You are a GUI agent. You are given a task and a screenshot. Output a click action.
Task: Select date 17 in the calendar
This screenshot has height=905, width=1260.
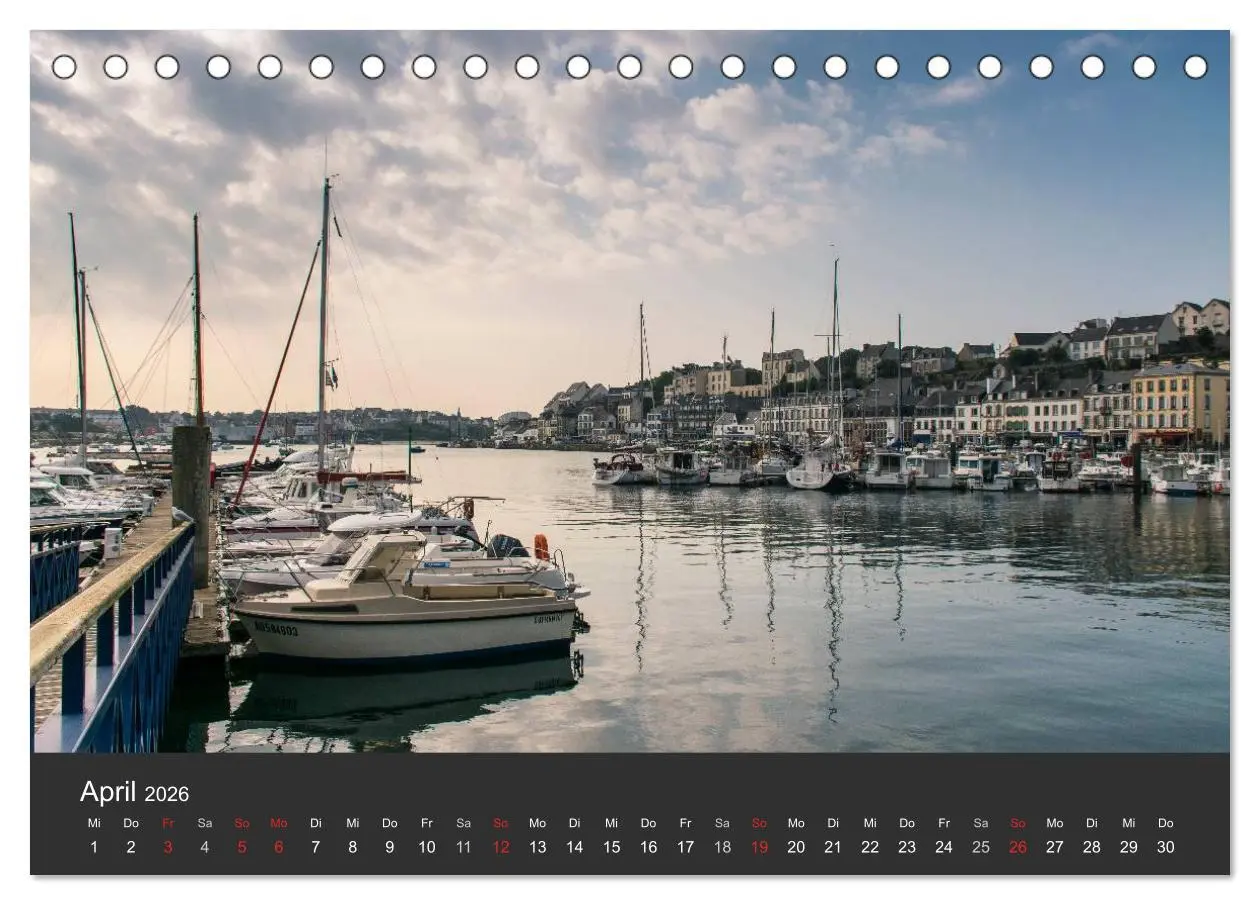coord(686,847)
